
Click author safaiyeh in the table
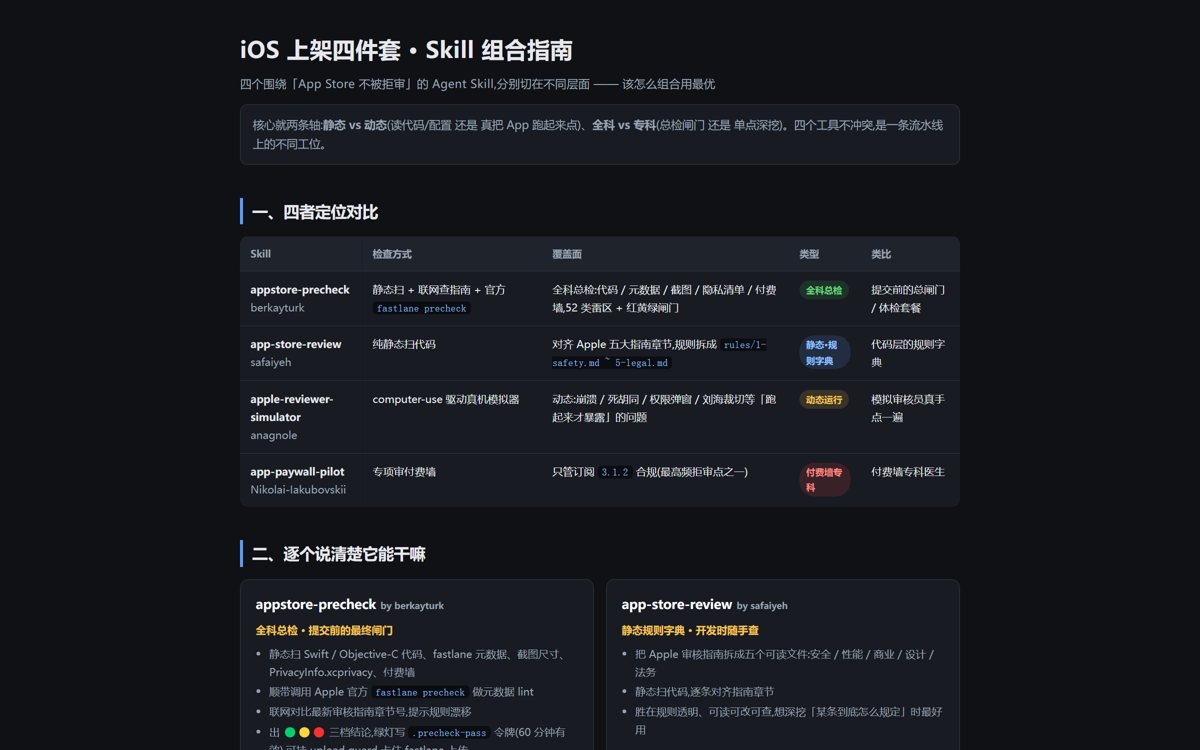pyautogui.click(x=271, y=362)
